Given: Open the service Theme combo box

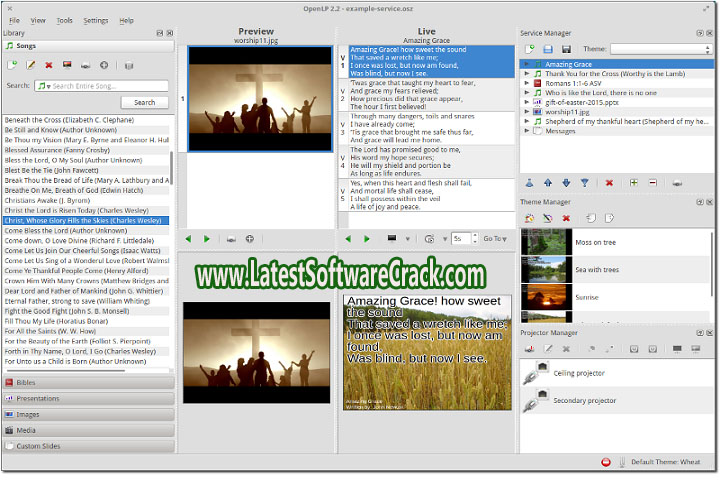Looking at the screenshot, I should (661, 49).
